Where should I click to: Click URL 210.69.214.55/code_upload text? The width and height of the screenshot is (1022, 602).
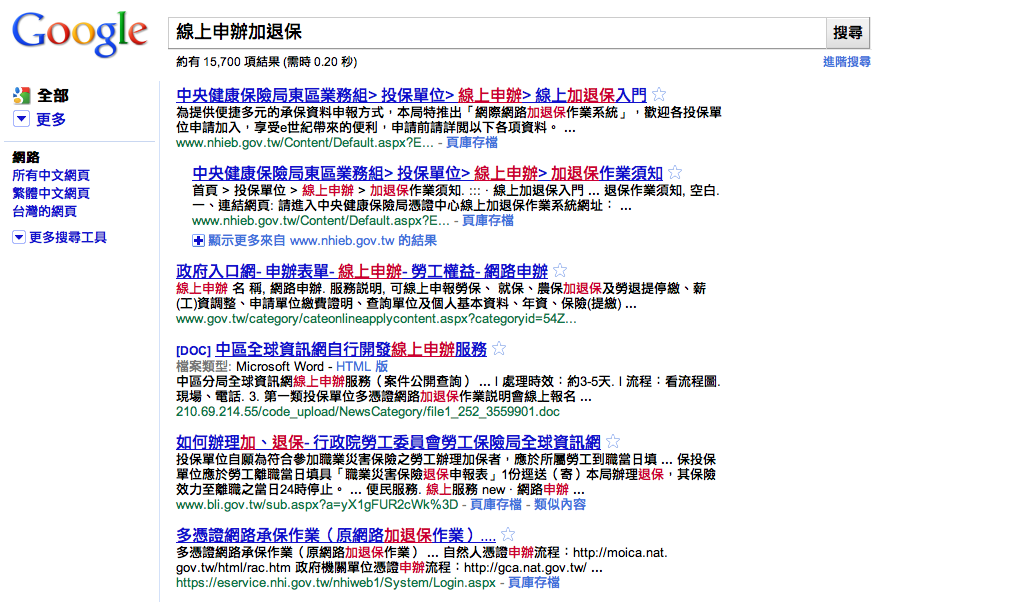368,412
